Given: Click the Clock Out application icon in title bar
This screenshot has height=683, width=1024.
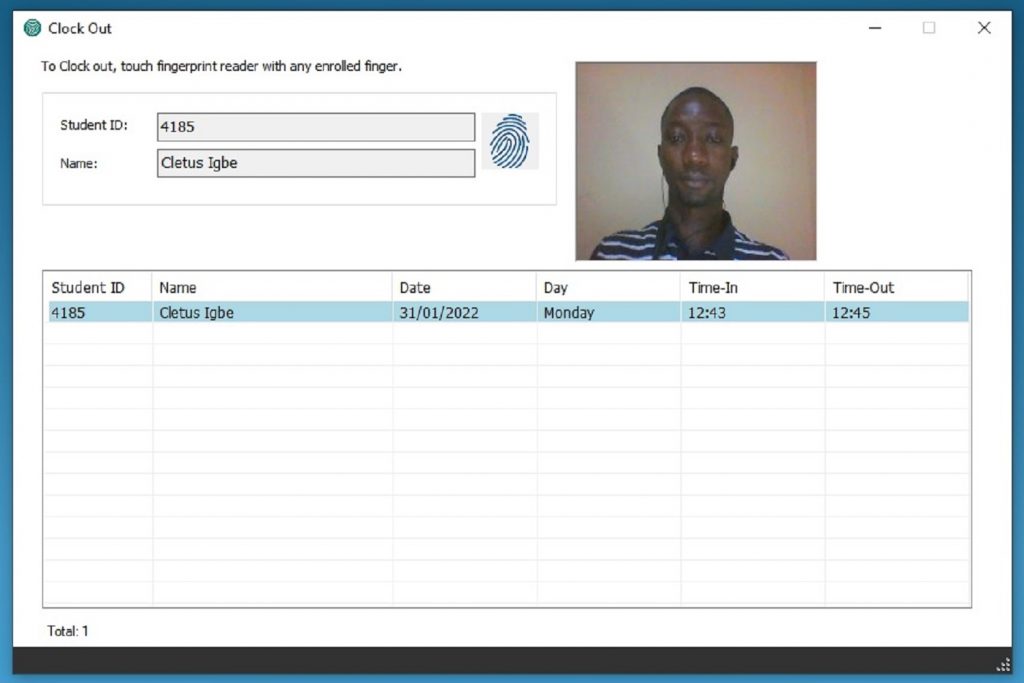Looking at the screenshot, I should [x=31, y=28].
